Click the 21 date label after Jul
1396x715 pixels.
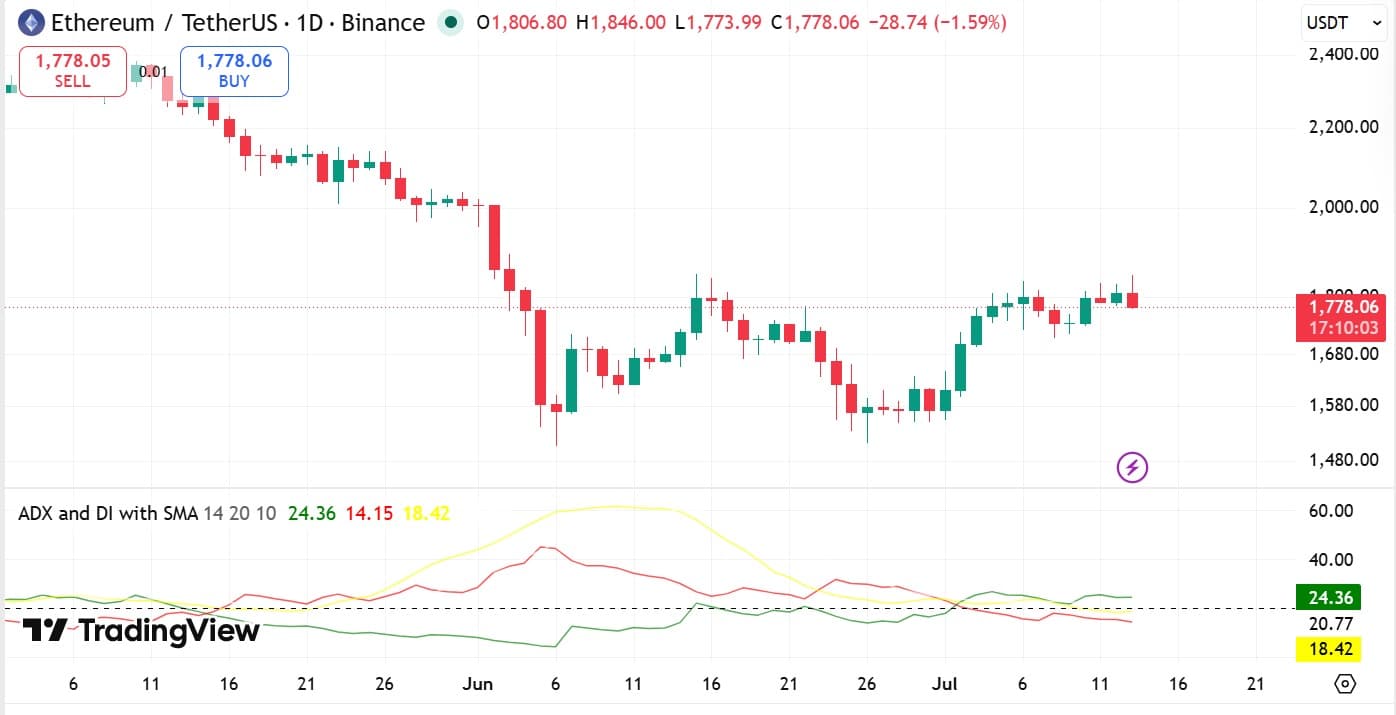point(1256,684)
